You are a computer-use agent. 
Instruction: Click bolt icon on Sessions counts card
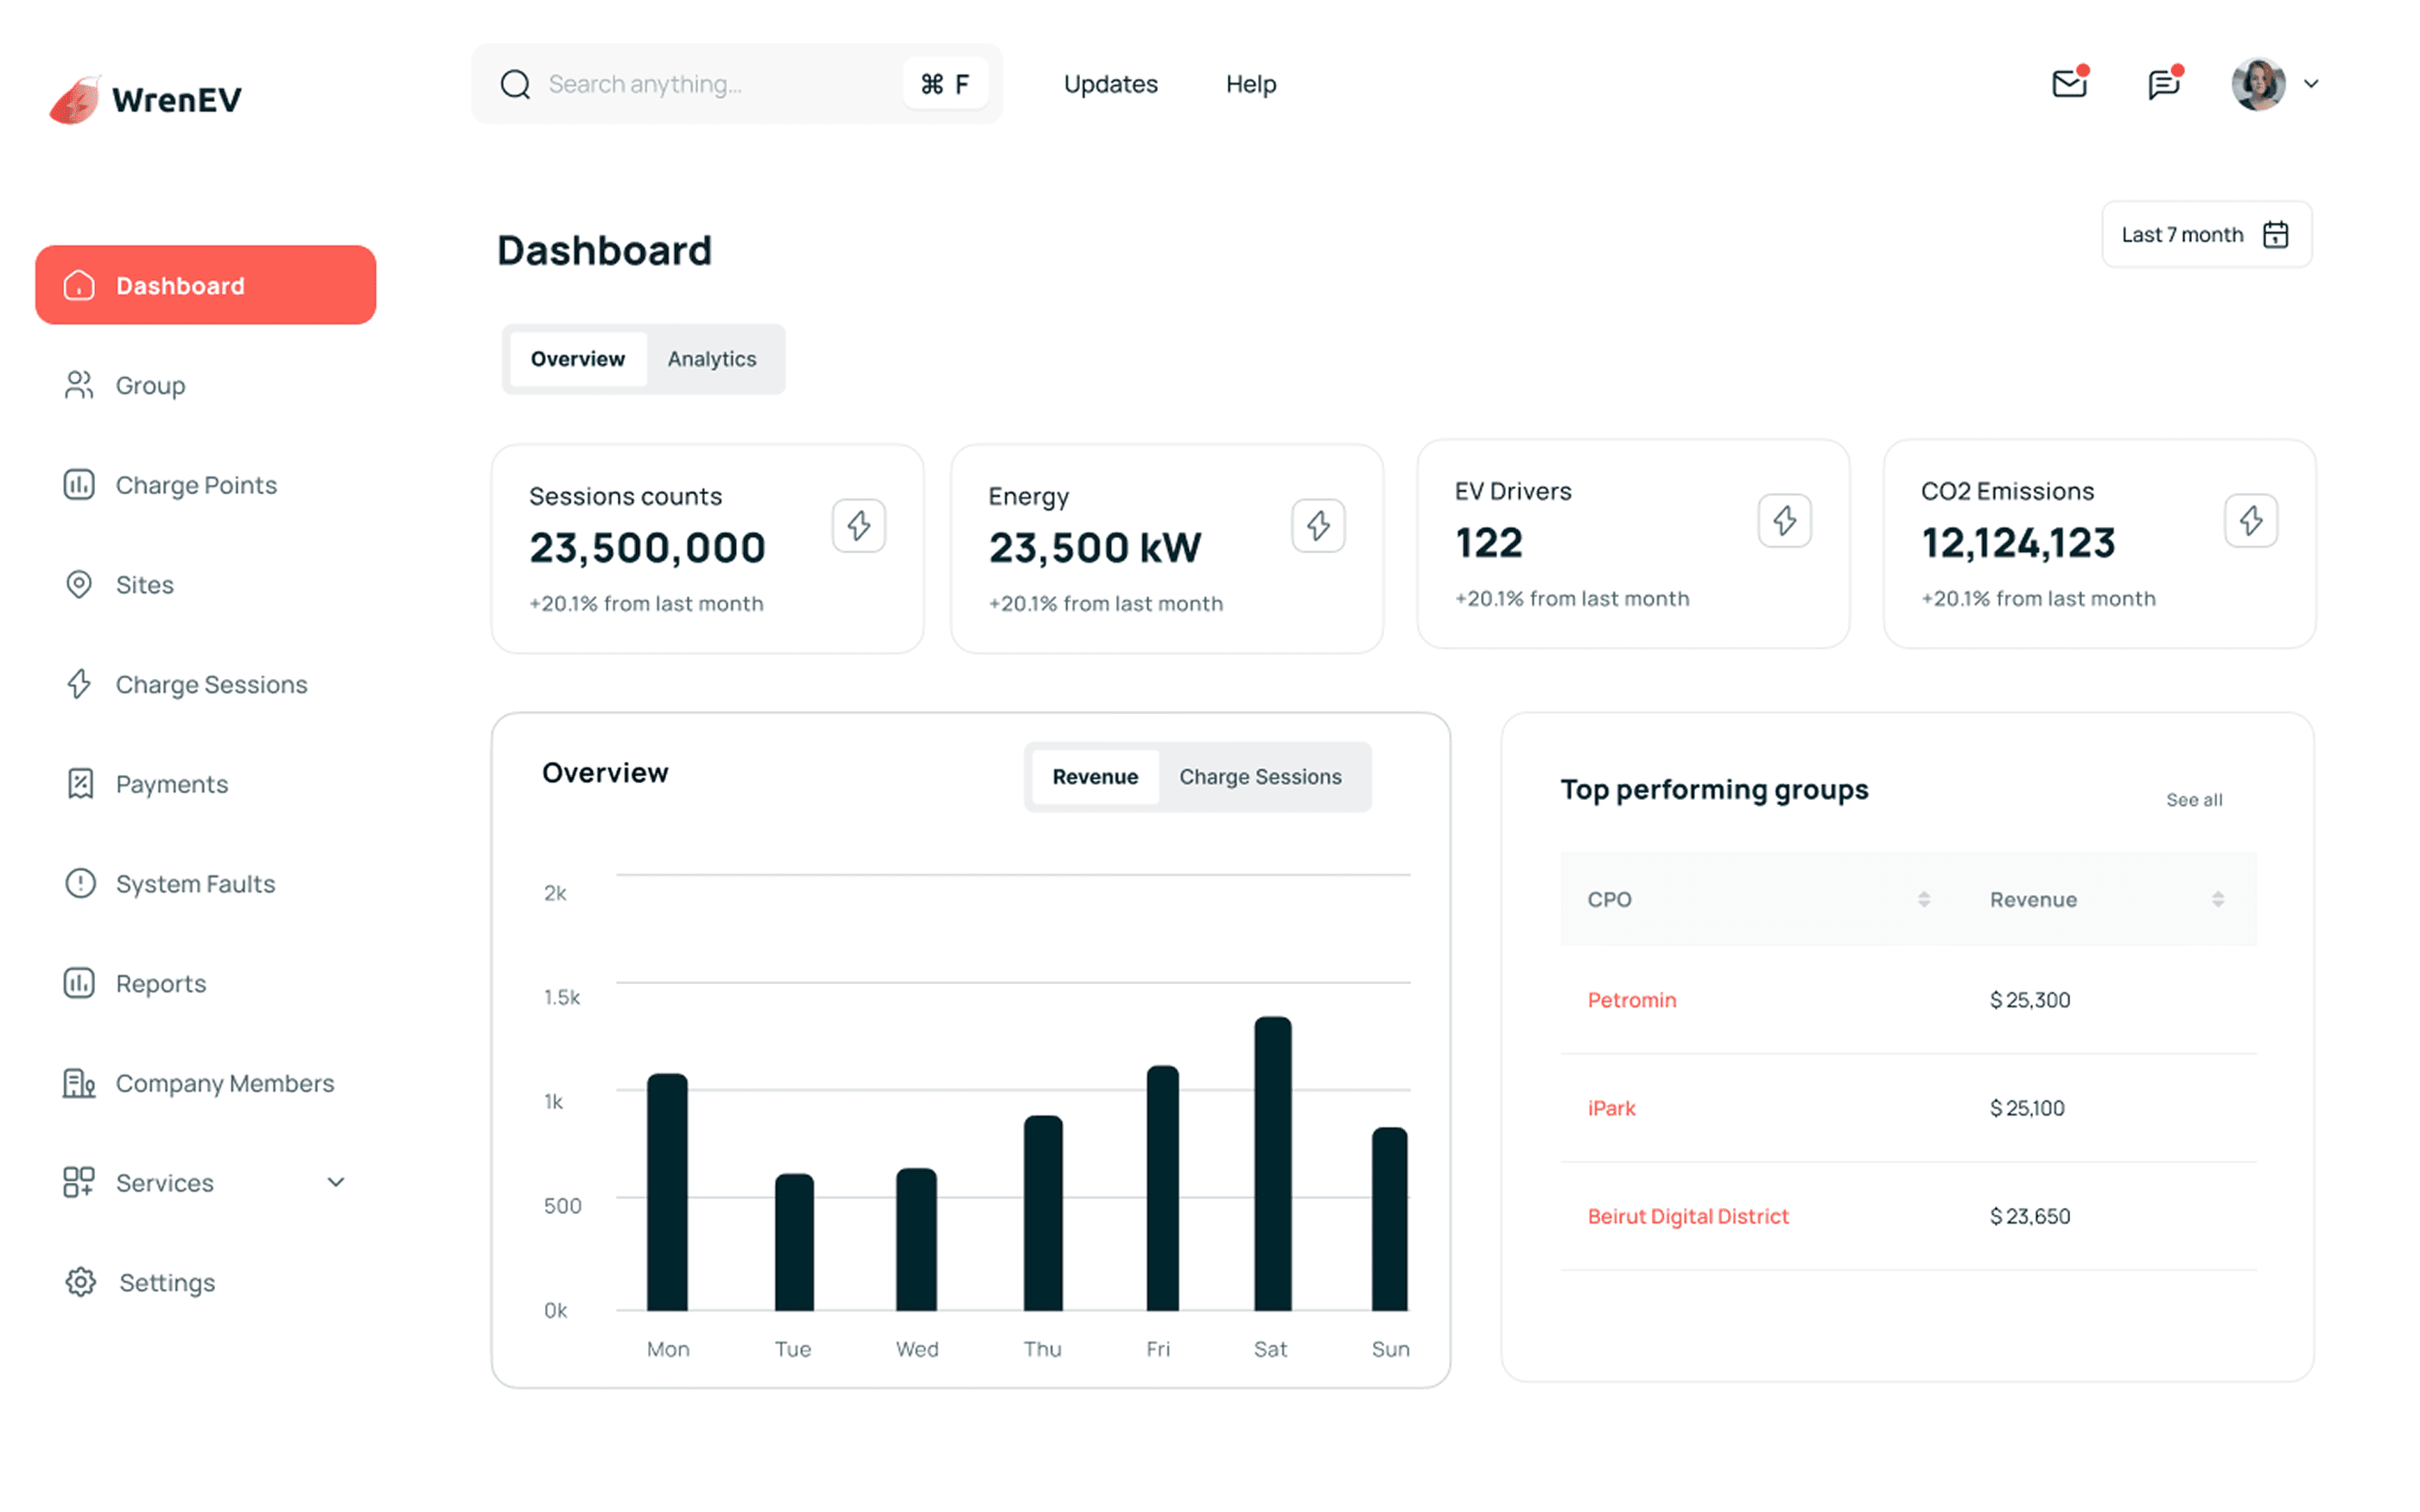pos(859,525)
